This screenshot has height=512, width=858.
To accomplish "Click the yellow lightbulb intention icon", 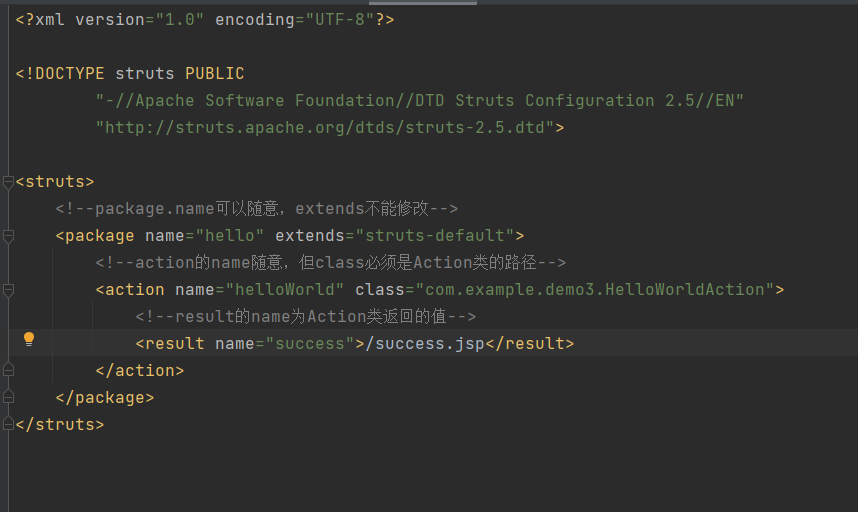I will (29, 339).
